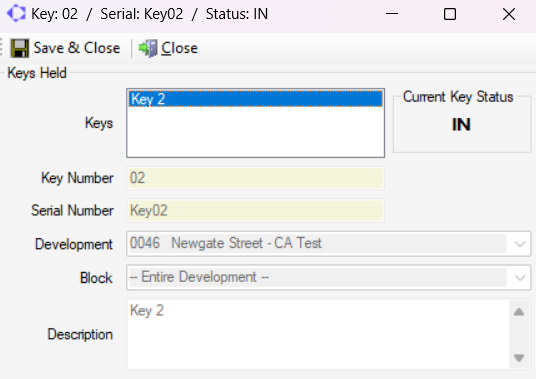Click the toolbar grip handle at left edge
The image size is (536, 379).
pyautogui.click(x=1, y=47)
